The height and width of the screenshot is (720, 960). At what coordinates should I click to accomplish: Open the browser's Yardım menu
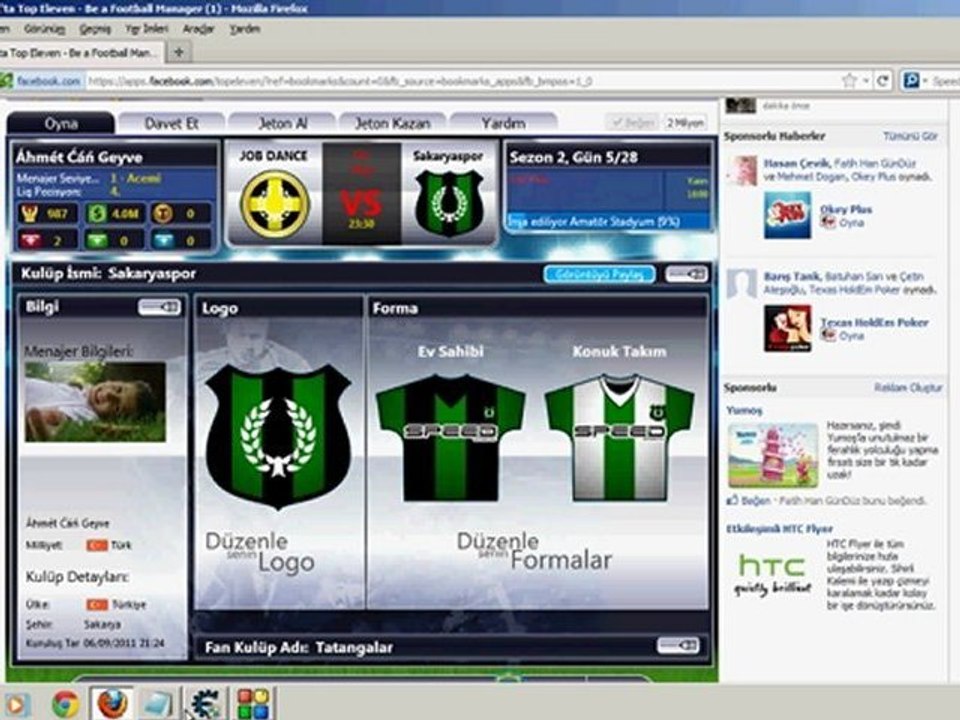coord(244,29)
